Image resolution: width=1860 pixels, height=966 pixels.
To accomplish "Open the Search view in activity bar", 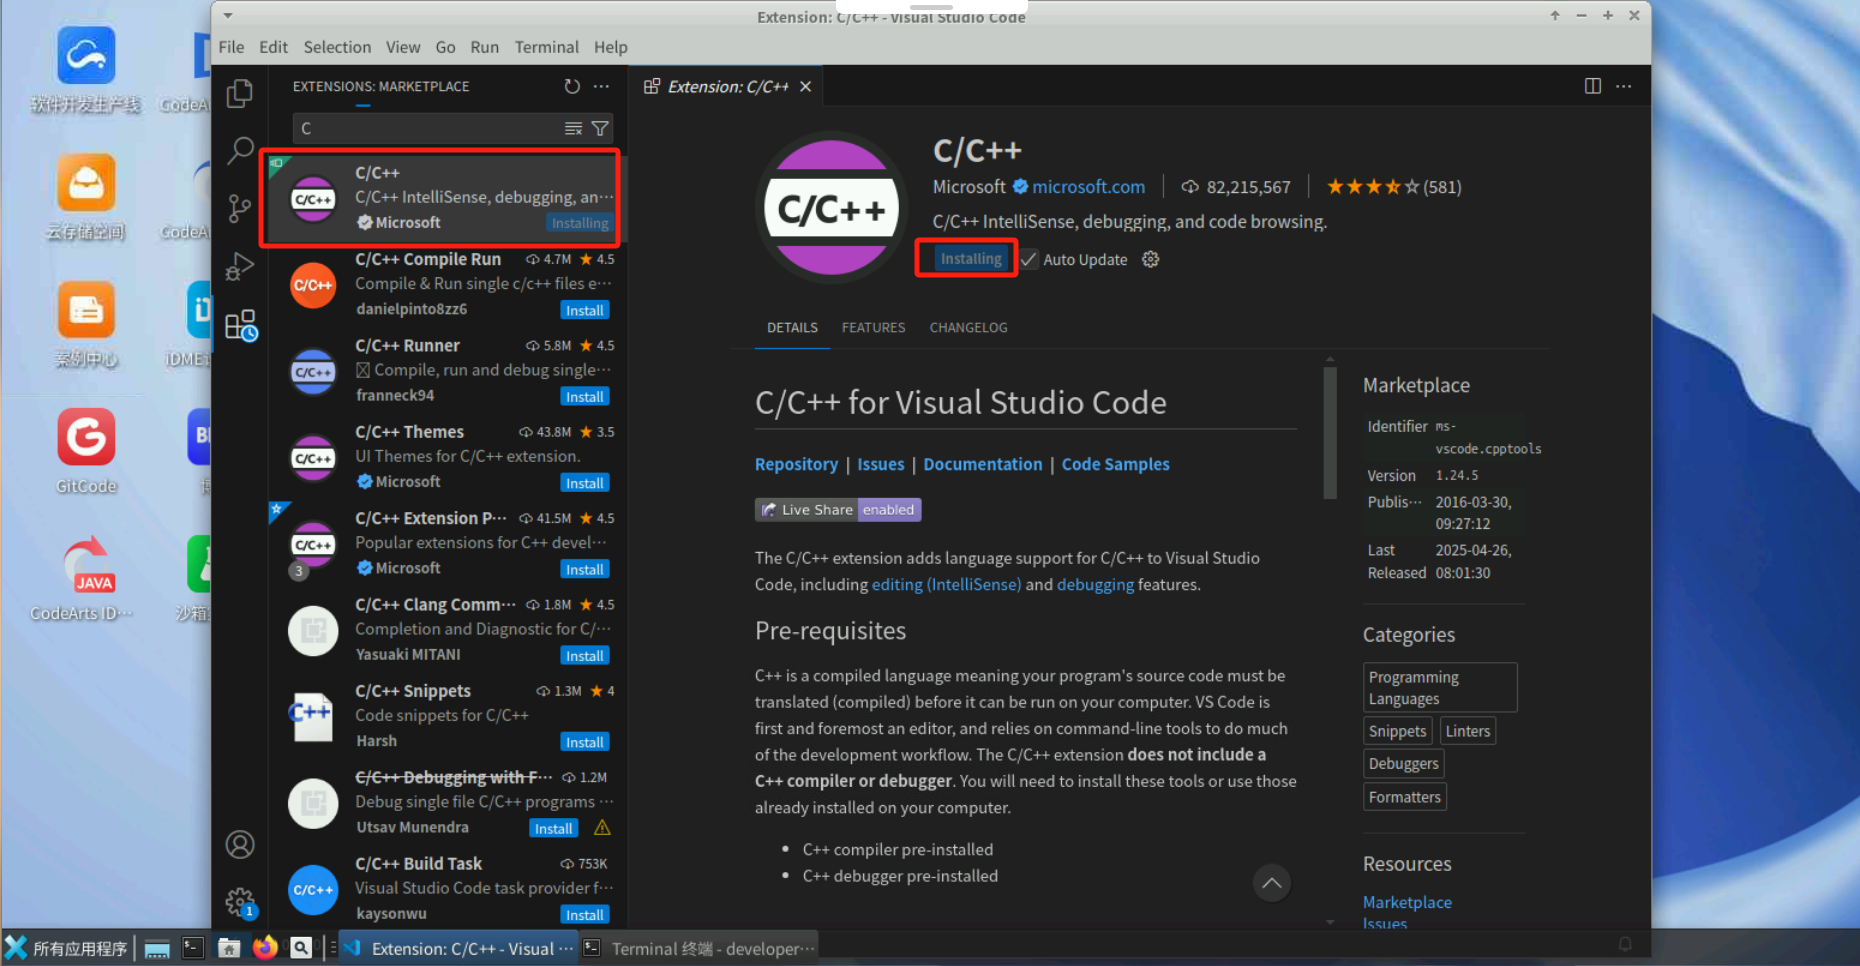I will [x=240, y=151].
